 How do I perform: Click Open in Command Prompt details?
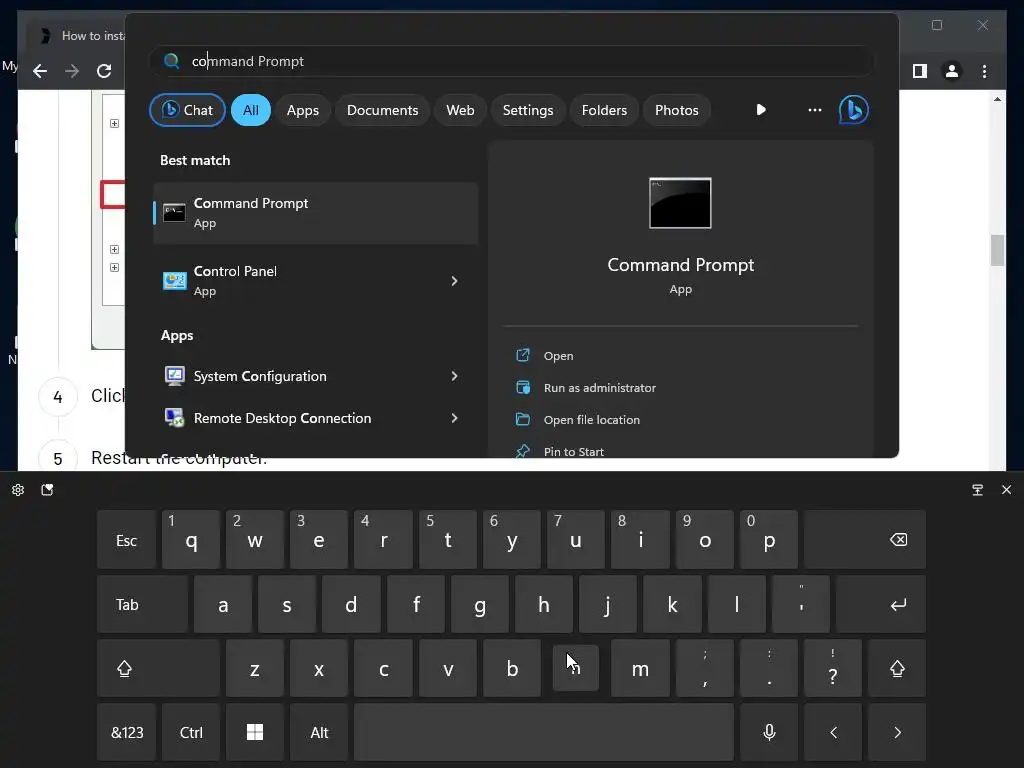(558, 356)
